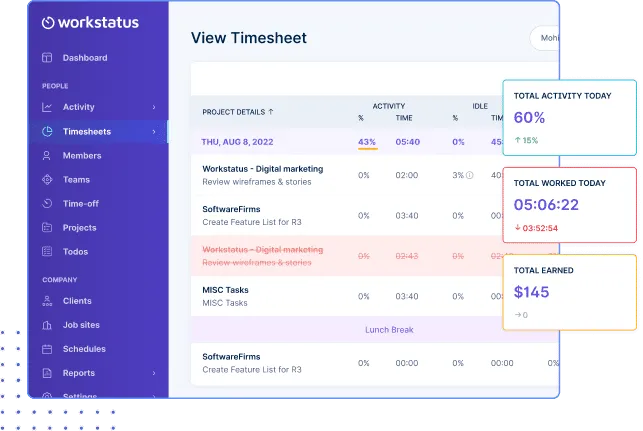
Task: Click the struck-through 02:43 time
Action: coord(407,256)
